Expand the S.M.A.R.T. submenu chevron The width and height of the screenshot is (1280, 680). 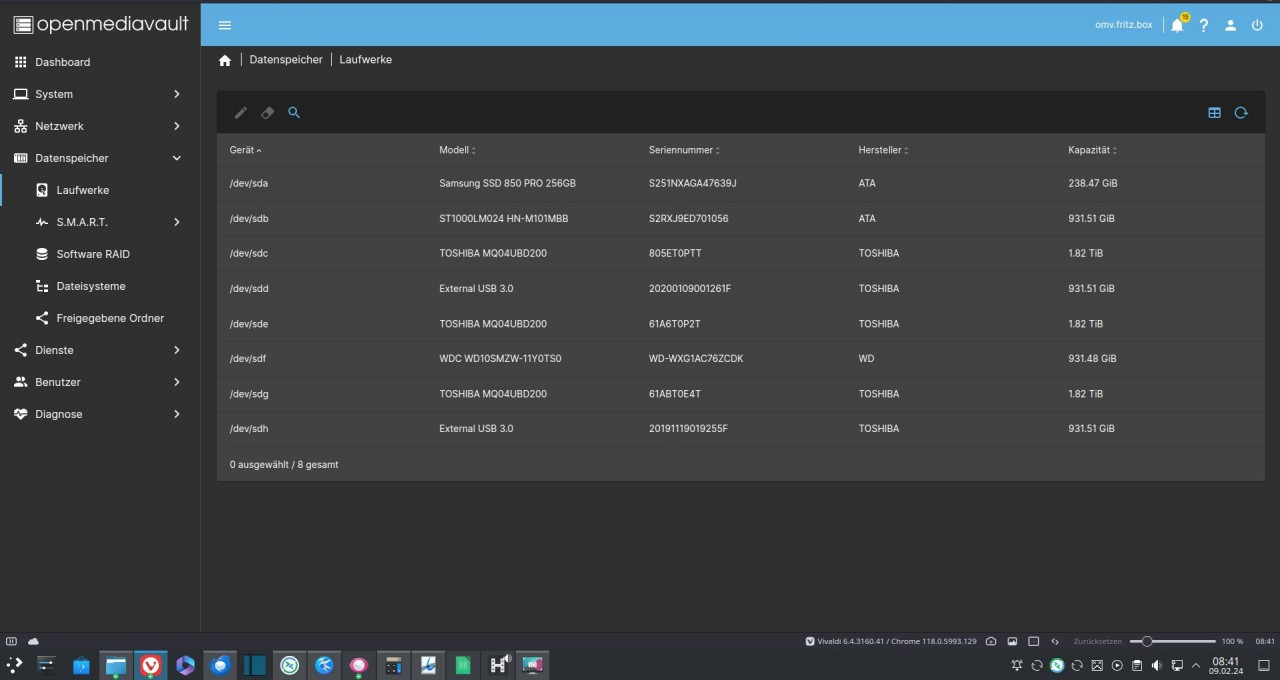click(177, 222)
